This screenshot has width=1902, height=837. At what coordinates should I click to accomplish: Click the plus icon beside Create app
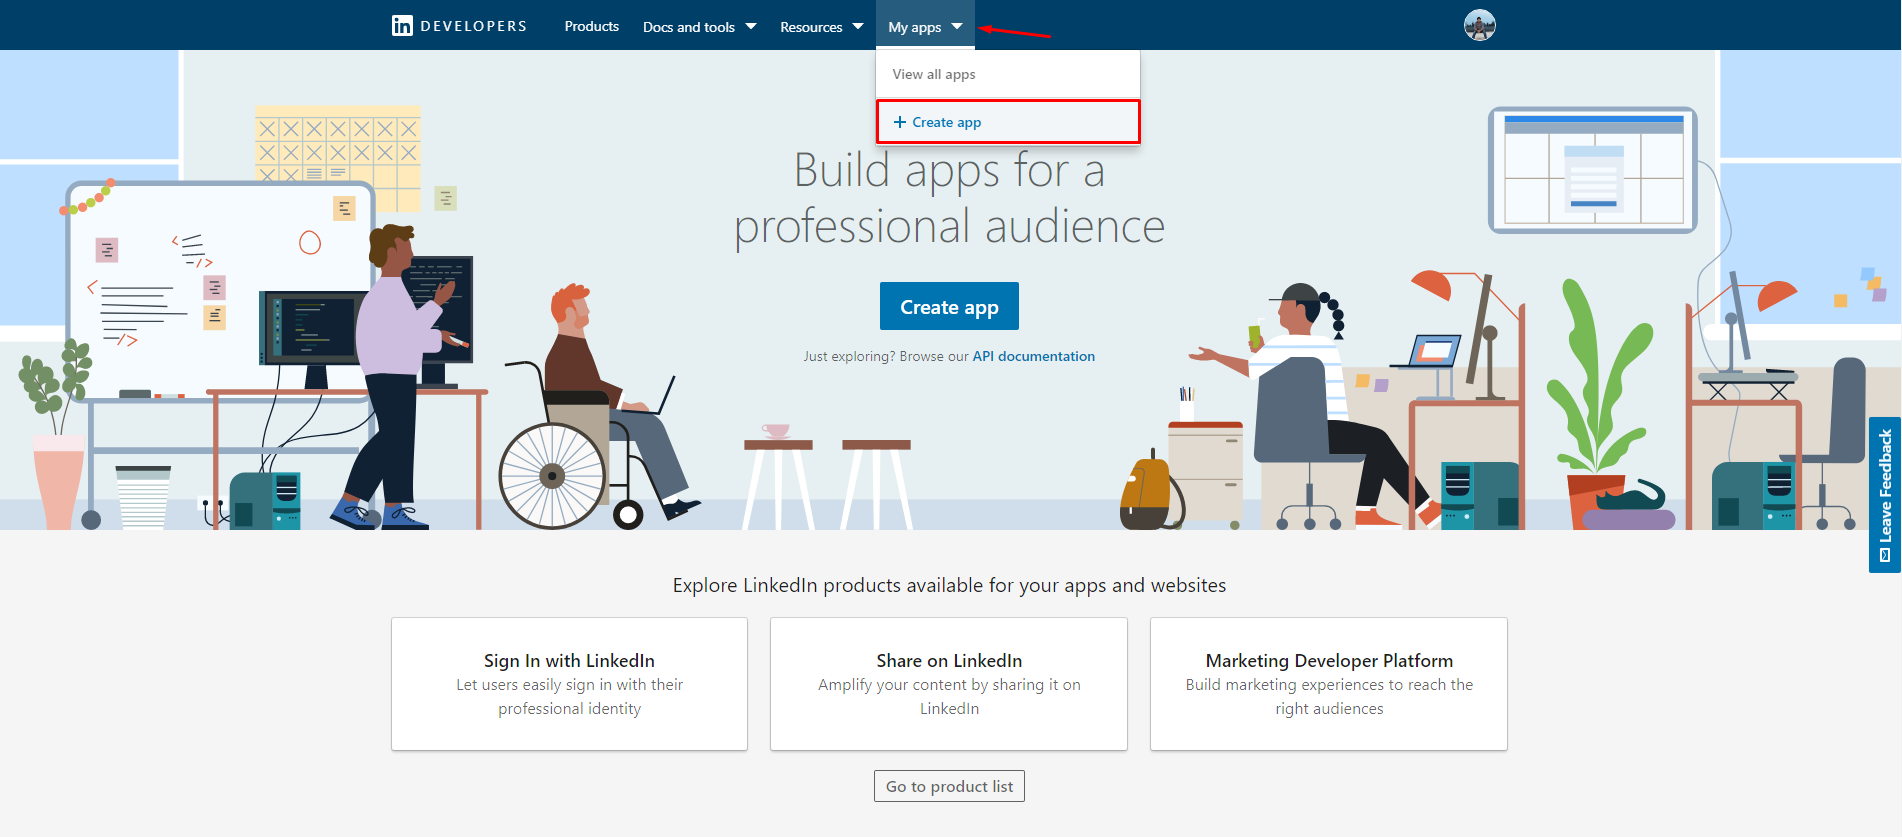click(900, 122)
